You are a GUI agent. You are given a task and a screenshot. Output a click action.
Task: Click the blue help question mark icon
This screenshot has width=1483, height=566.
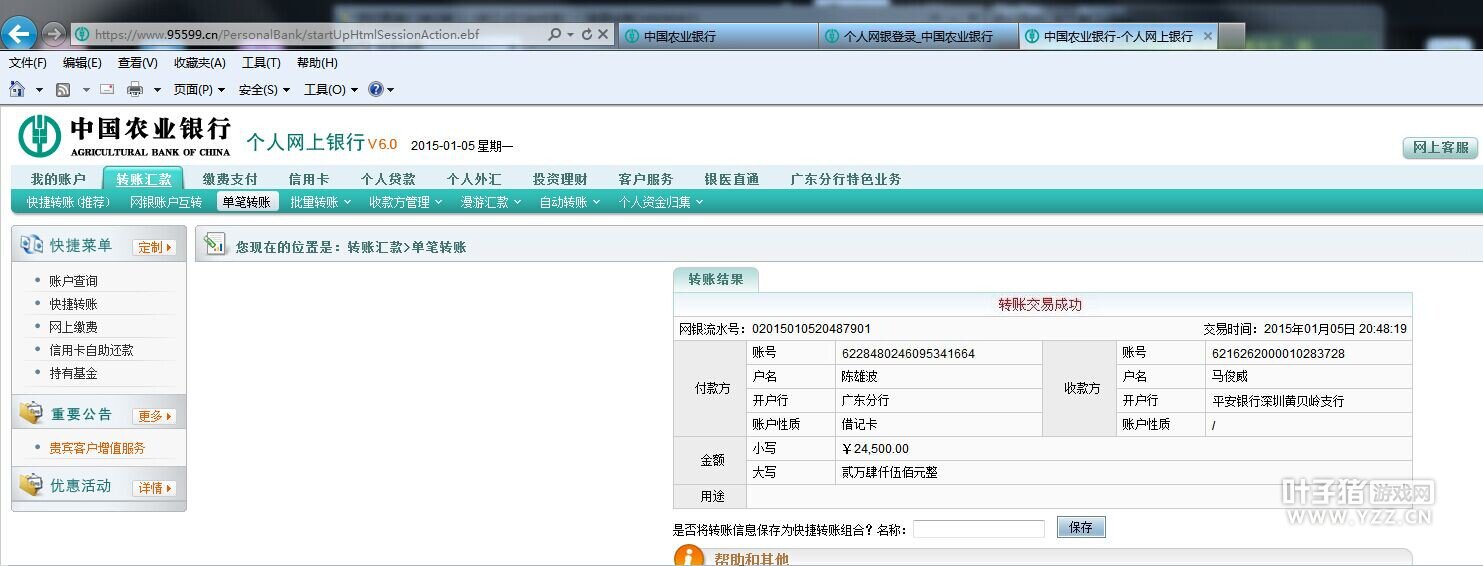(376, 89)
